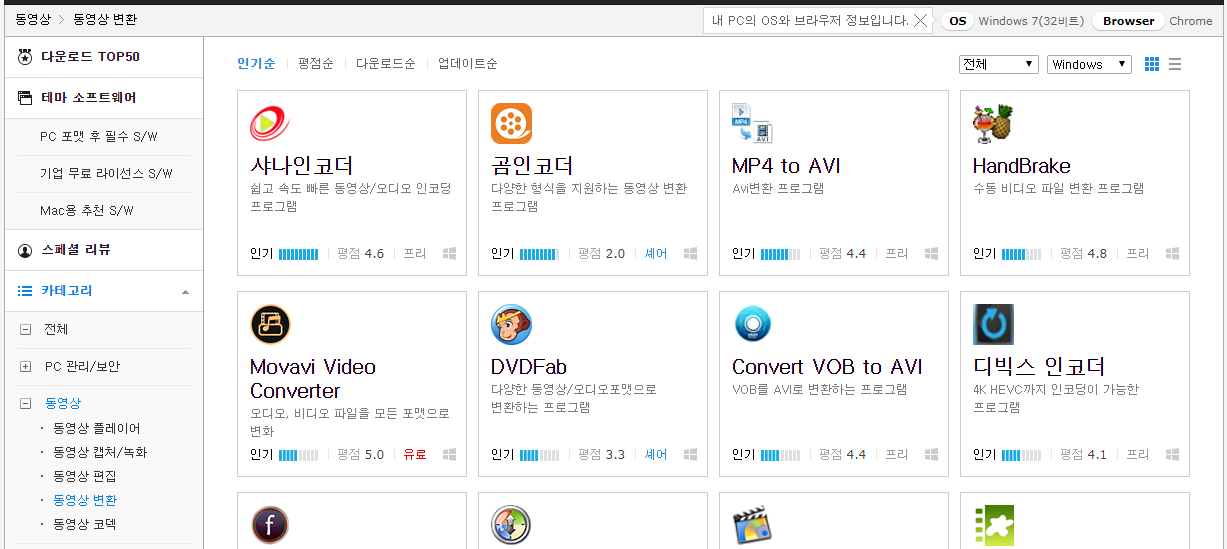1227x549 pixels.
Task: Sort by 인기순
Action: tap(256, 64)
